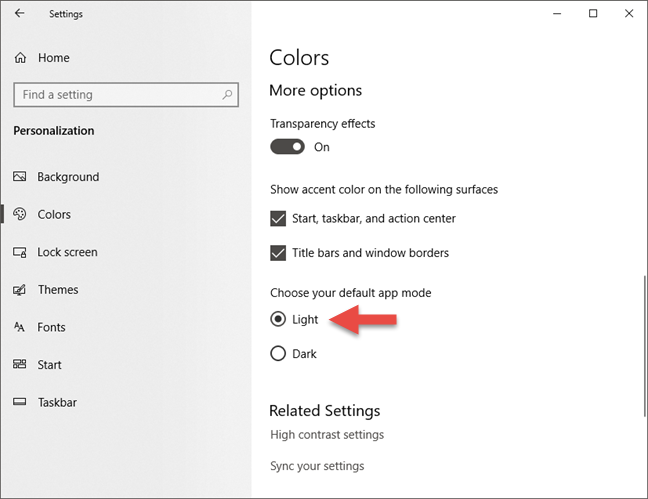
Task: Click the Find a setting field
Action: (x=126, y=95)
